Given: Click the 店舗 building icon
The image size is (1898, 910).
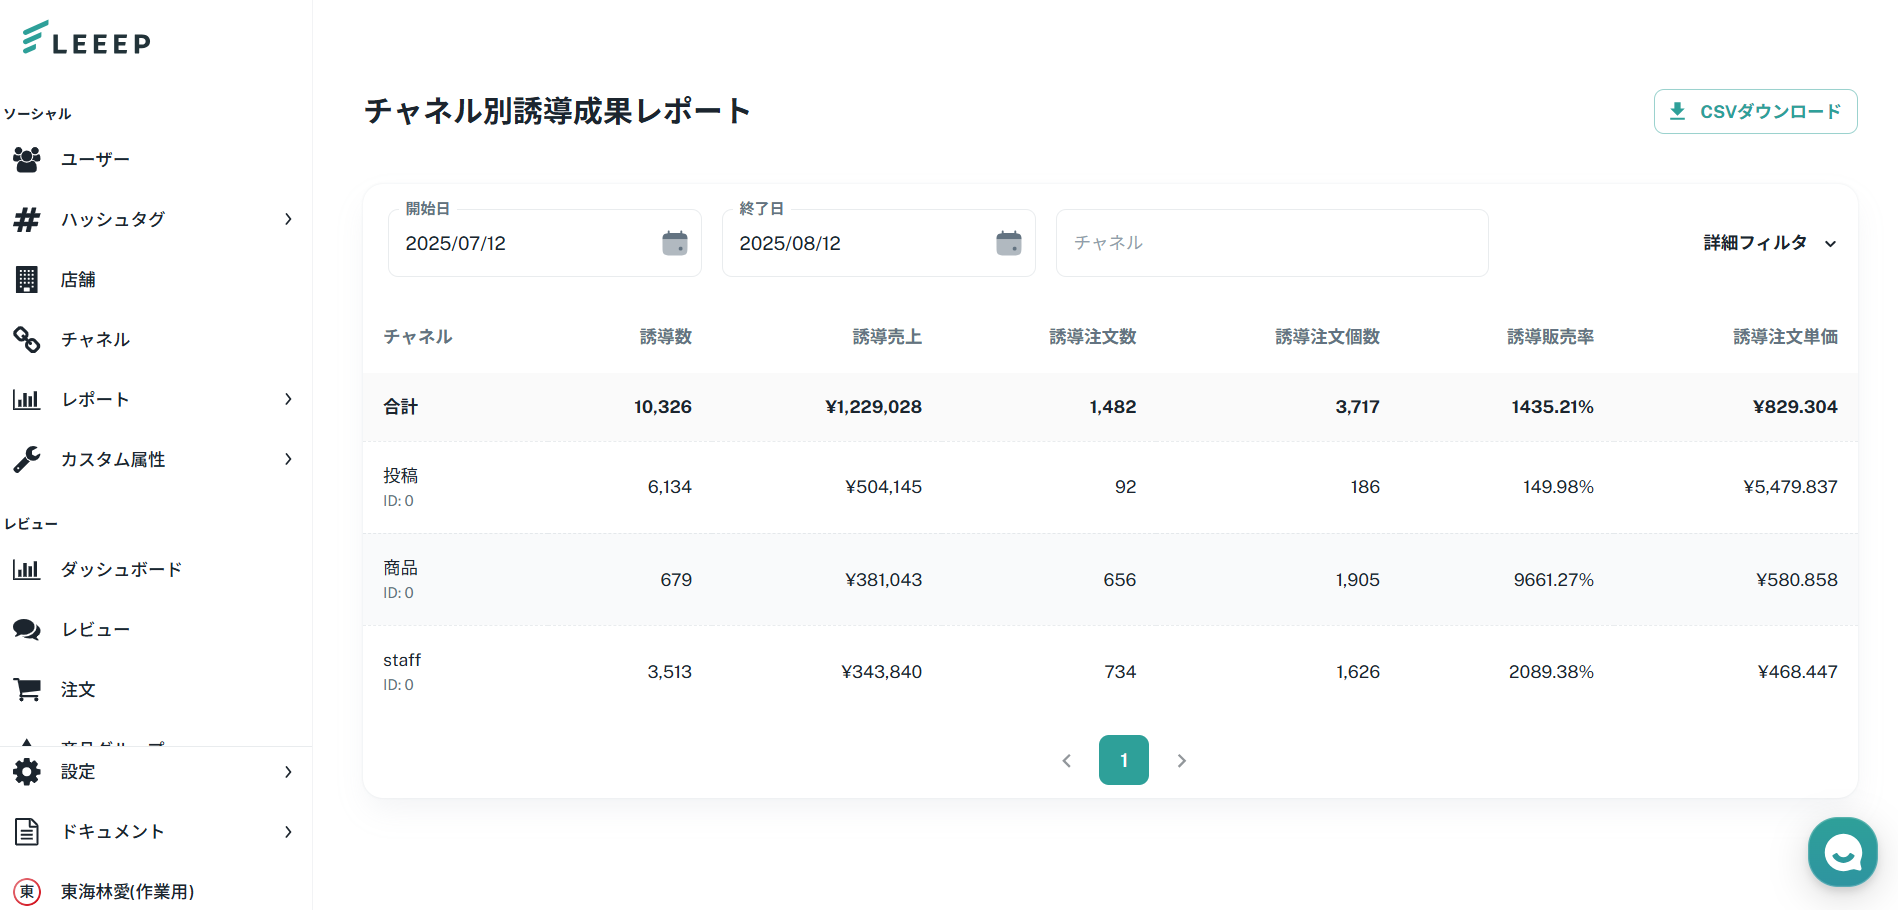Looking at the screenshot, I should click(27, 279).
